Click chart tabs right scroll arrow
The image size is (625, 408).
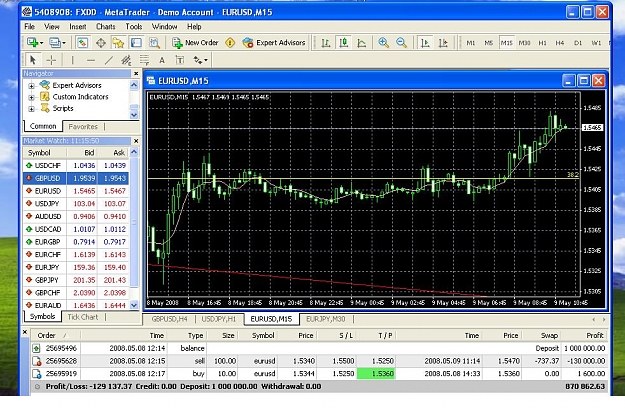(x=604, y=320)
